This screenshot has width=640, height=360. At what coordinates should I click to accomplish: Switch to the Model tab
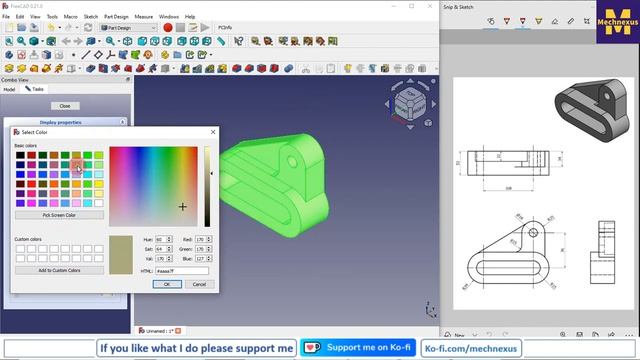click(9, 89)
